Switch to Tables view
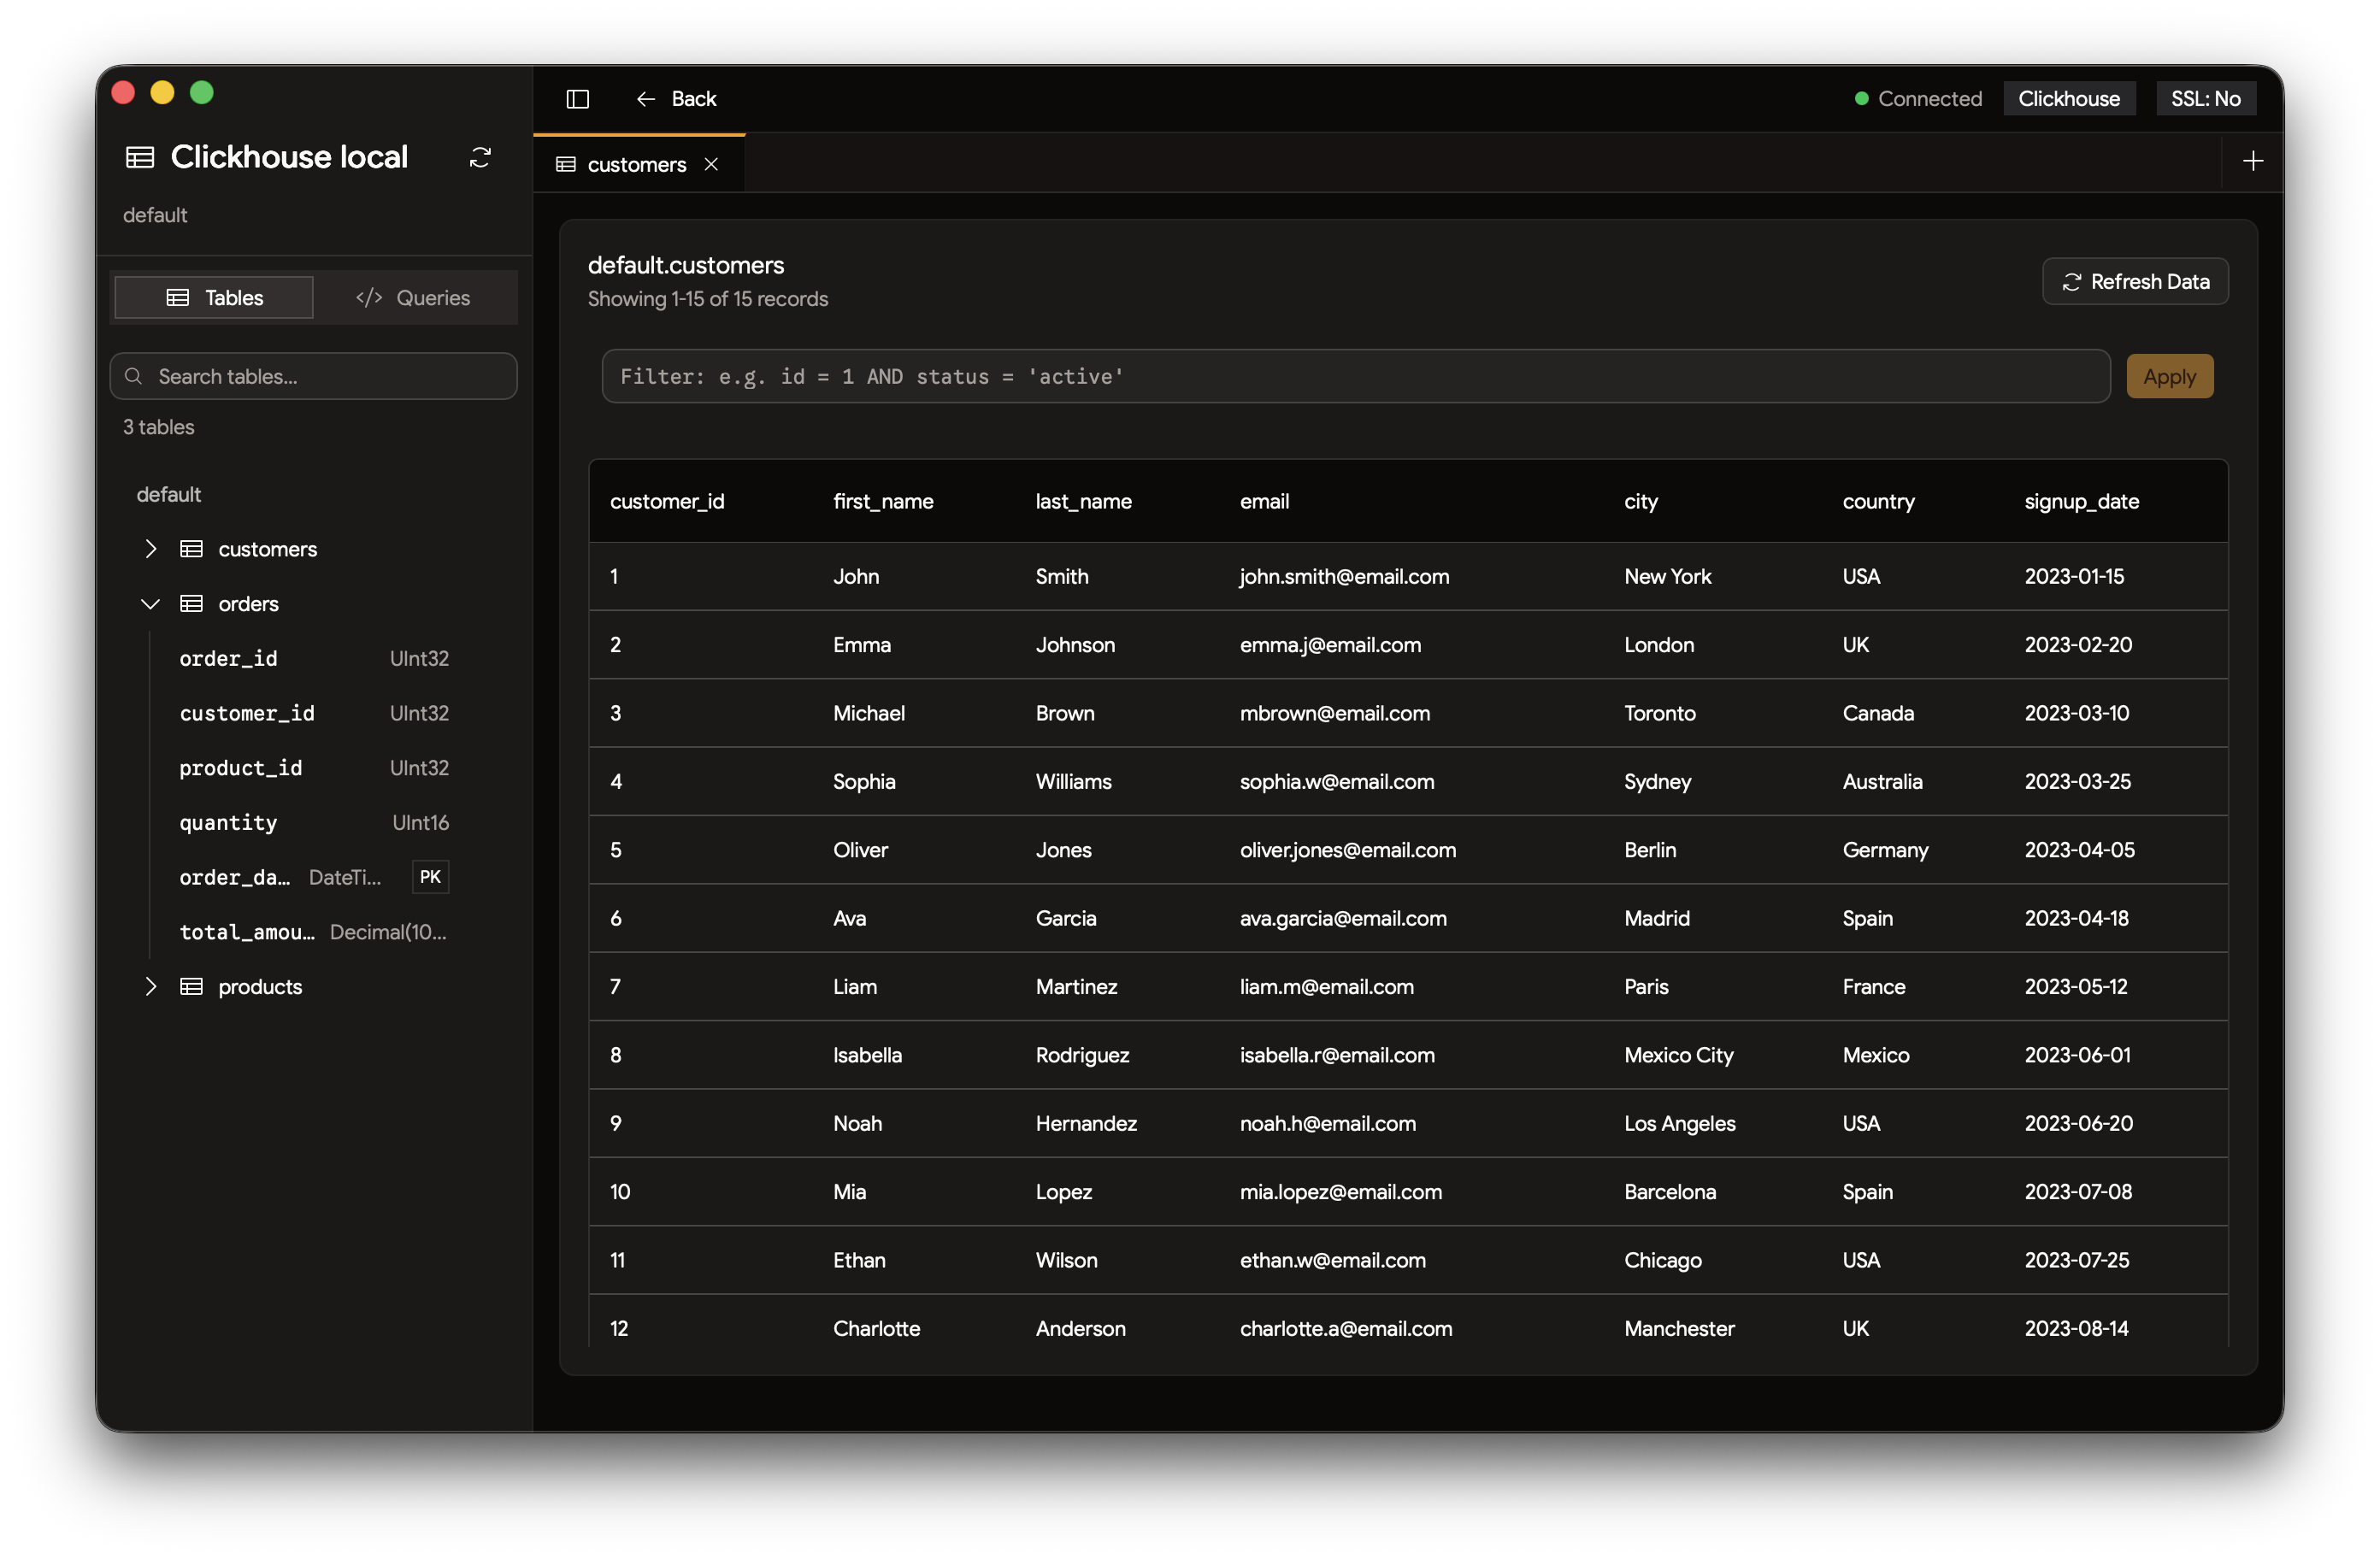 (x=214, y=298)
